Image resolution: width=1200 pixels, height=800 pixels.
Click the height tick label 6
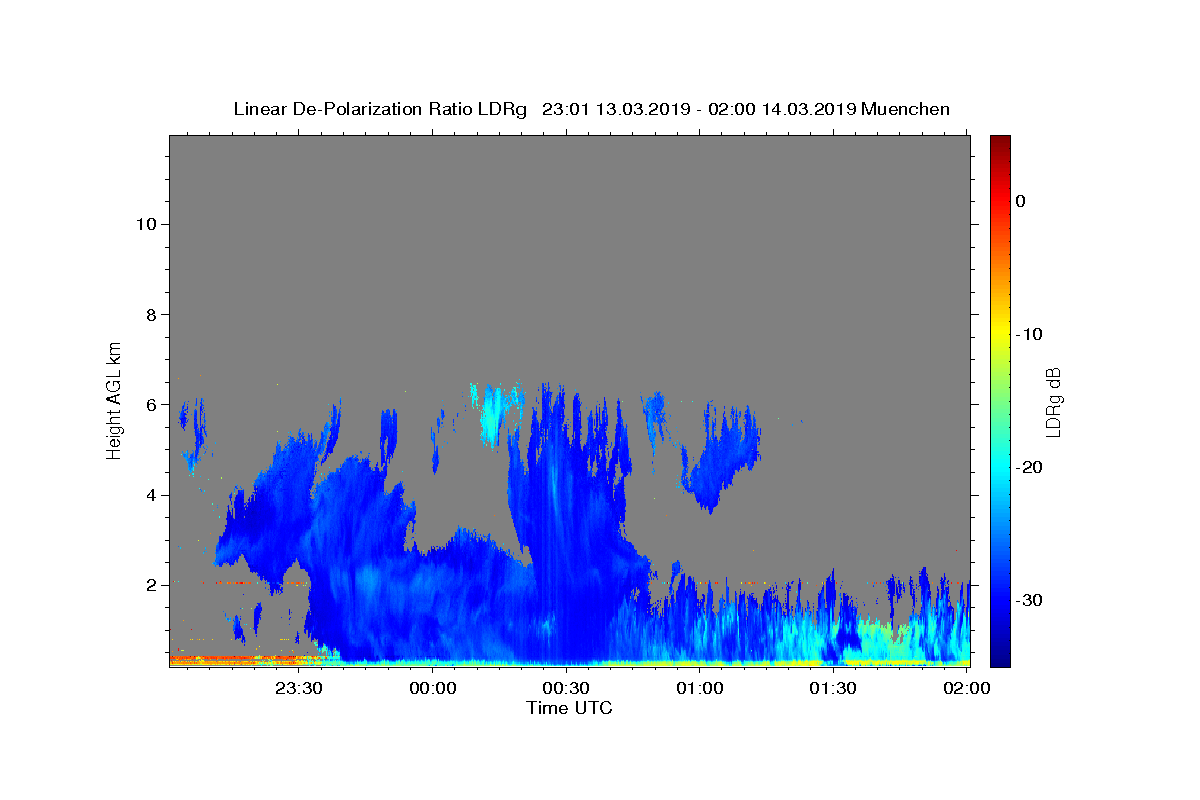[x=149, y=404]
